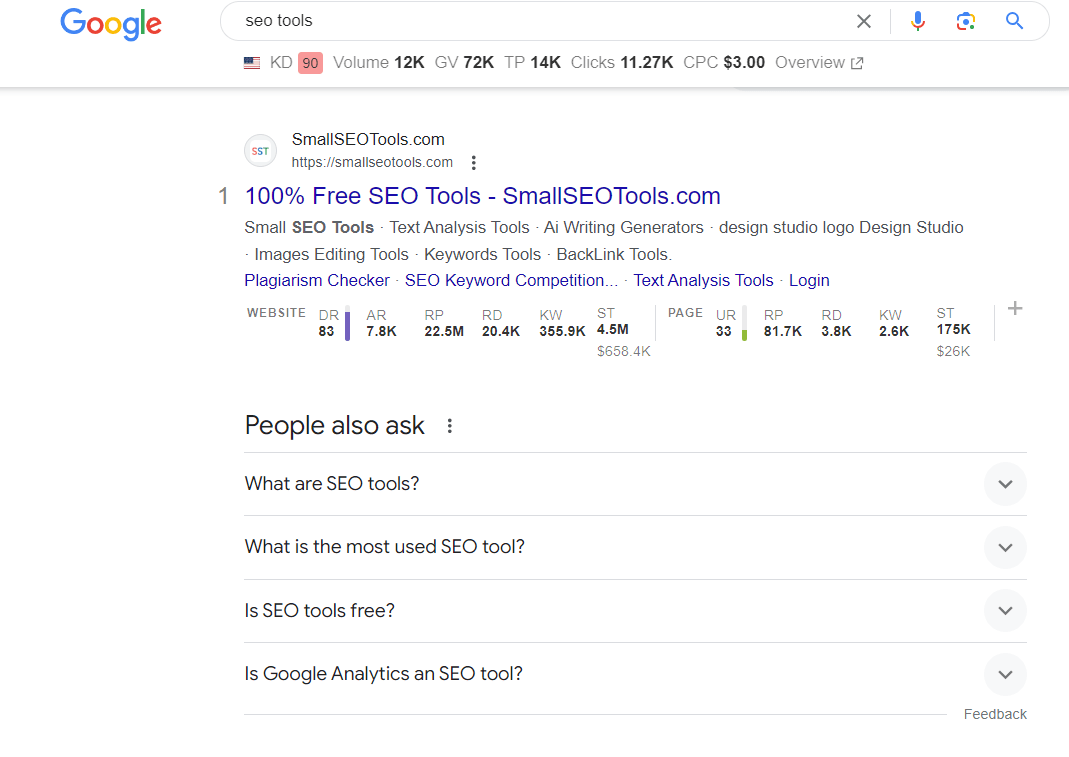Open Google Lens image search

(x=965, y=21)
